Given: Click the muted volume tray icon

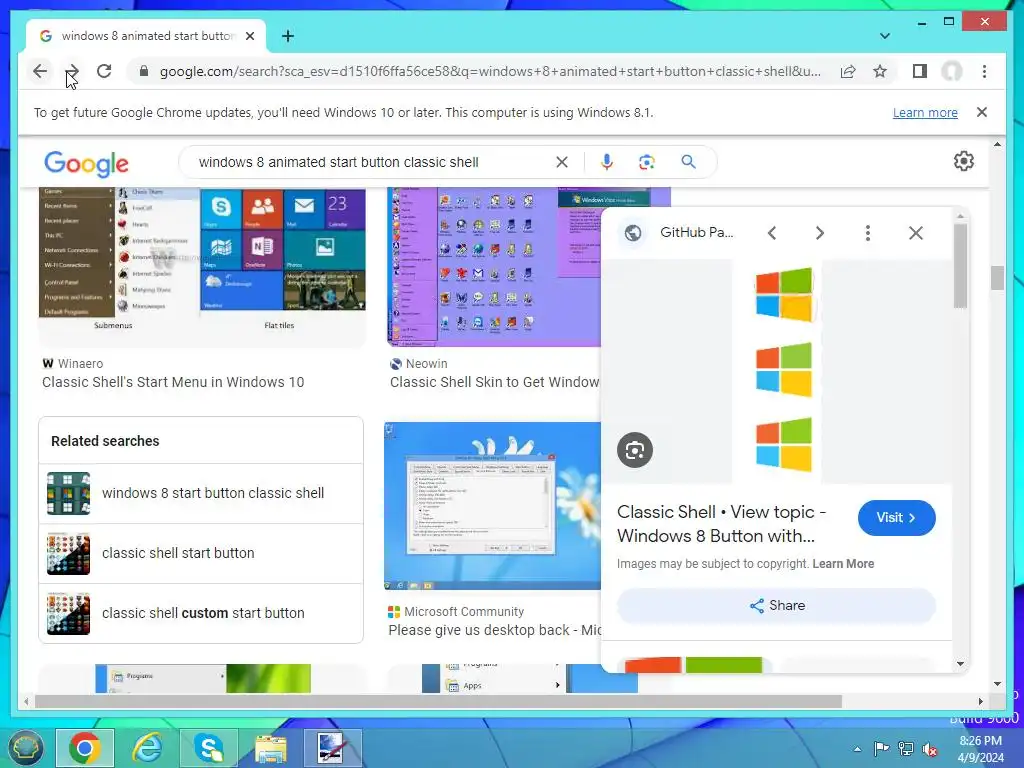Looking at the screenshot, I should tap(929, 750).
